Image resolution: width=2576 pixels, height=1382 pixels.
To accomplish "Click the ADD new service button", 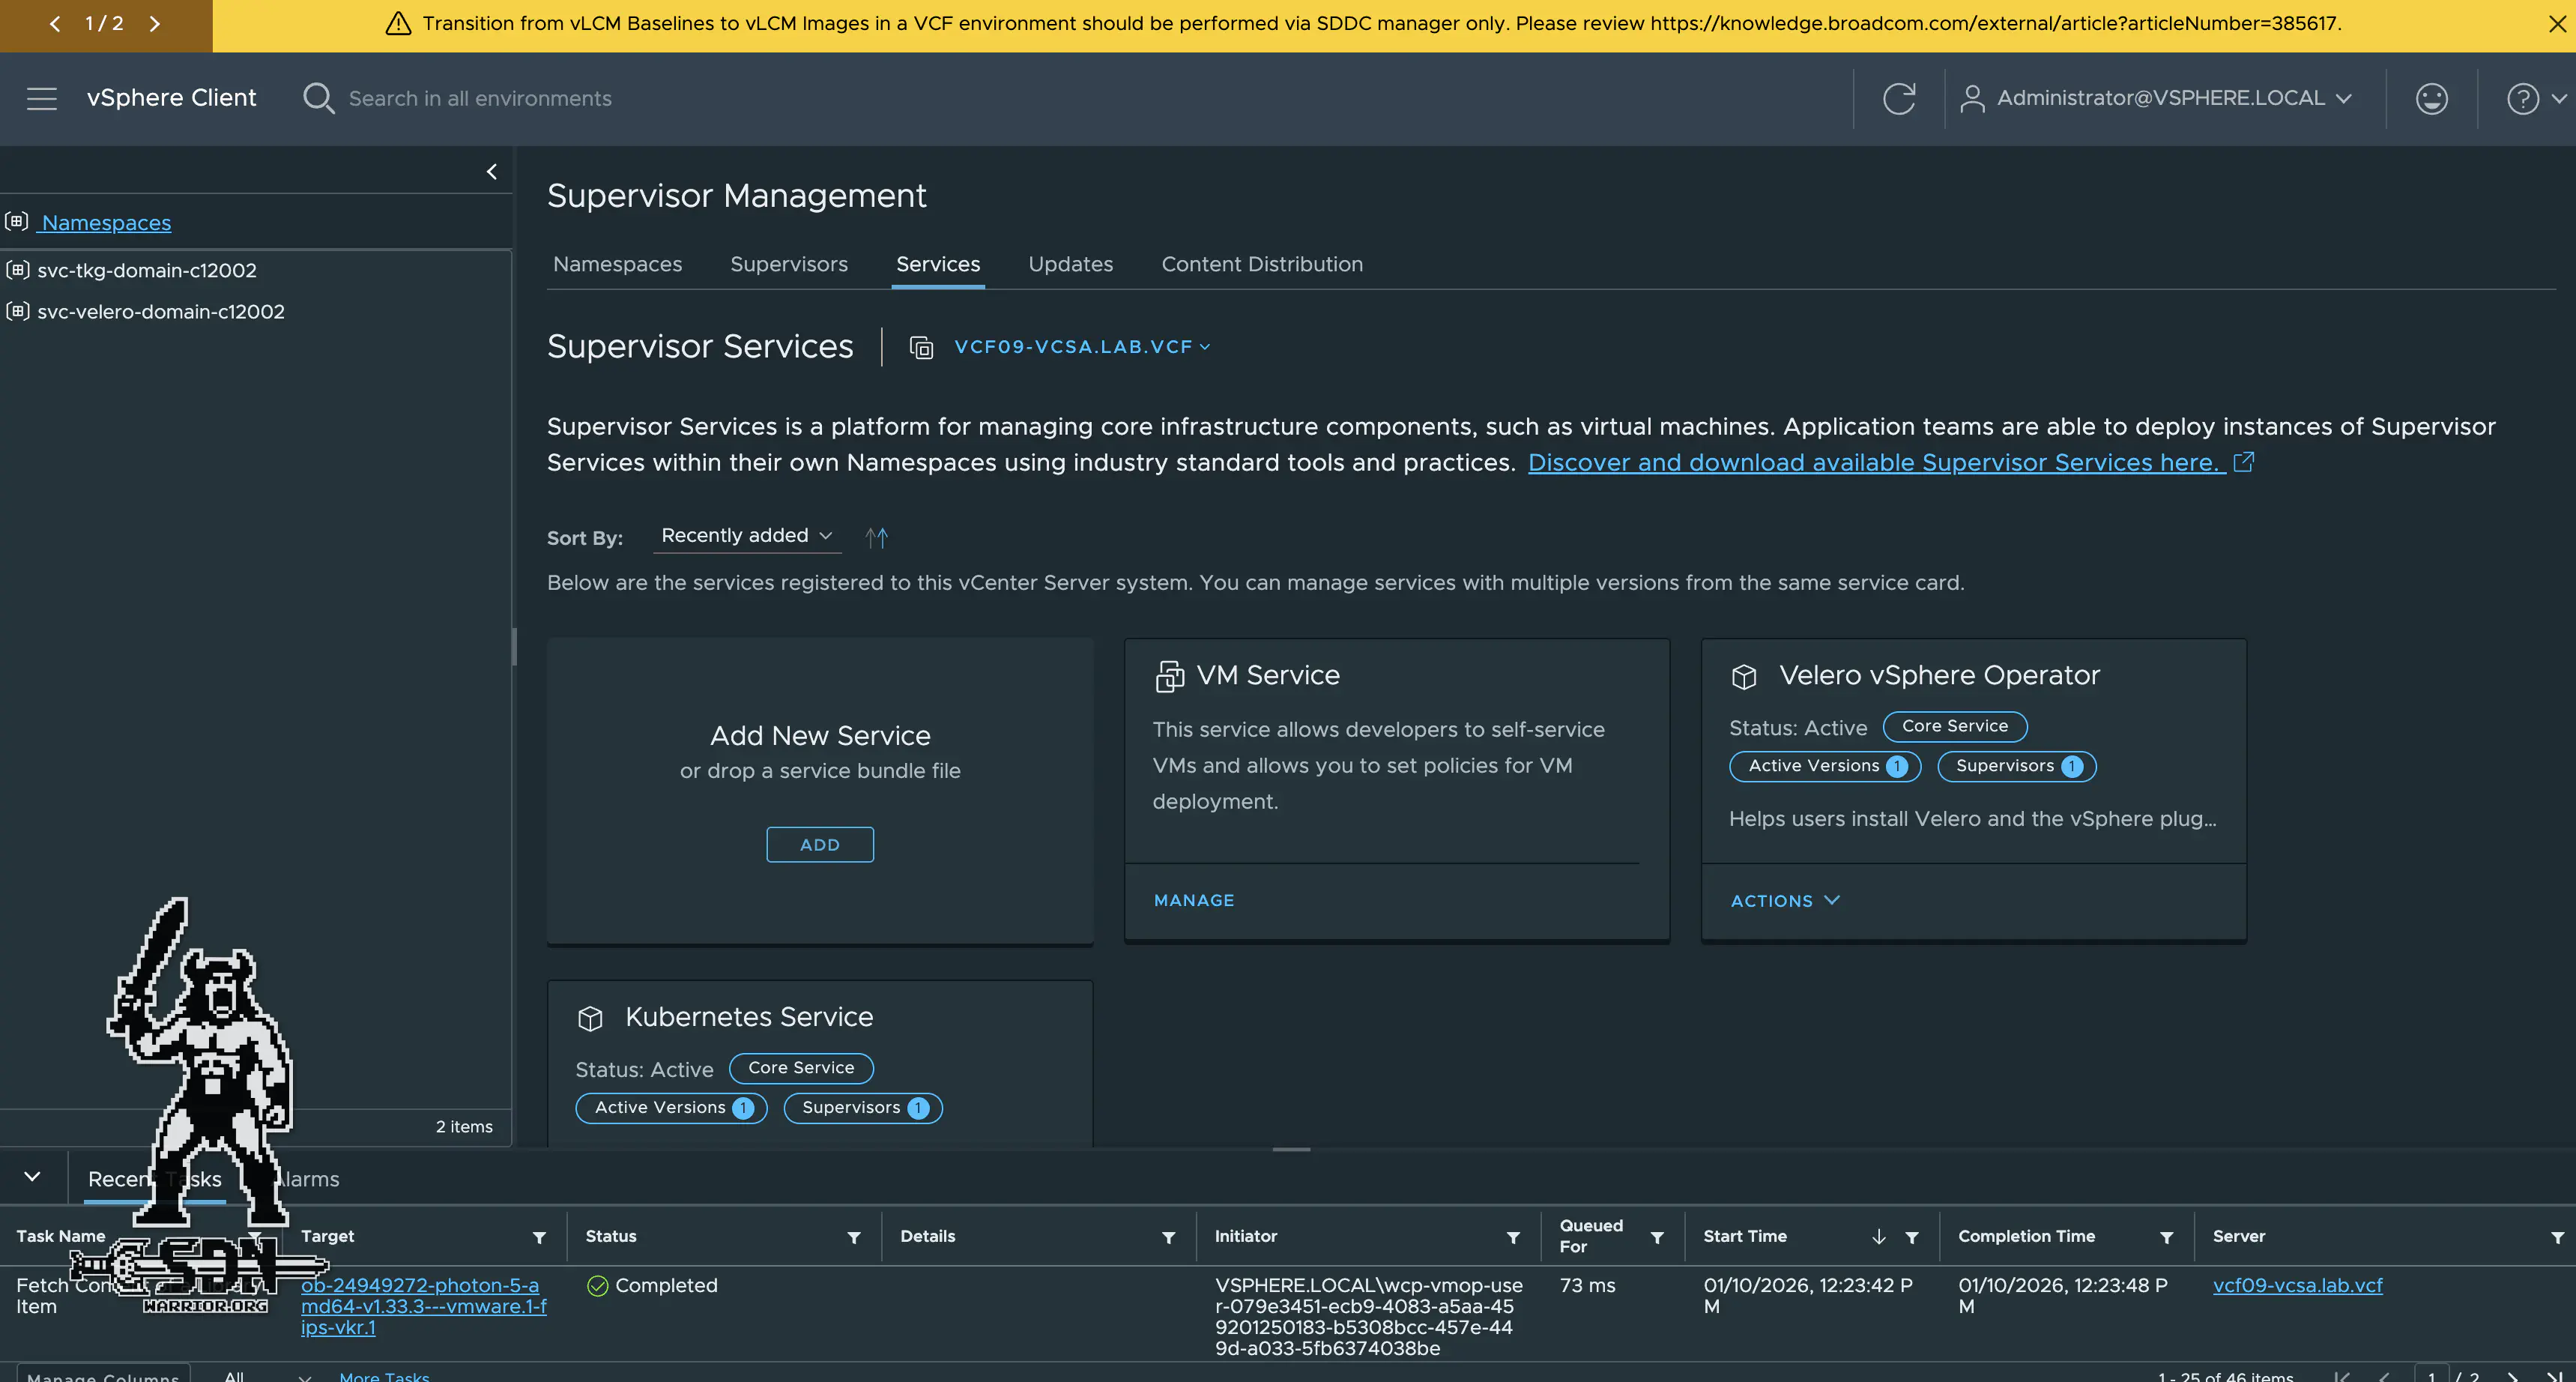I will pyautogui.click(x=819, y=845).
